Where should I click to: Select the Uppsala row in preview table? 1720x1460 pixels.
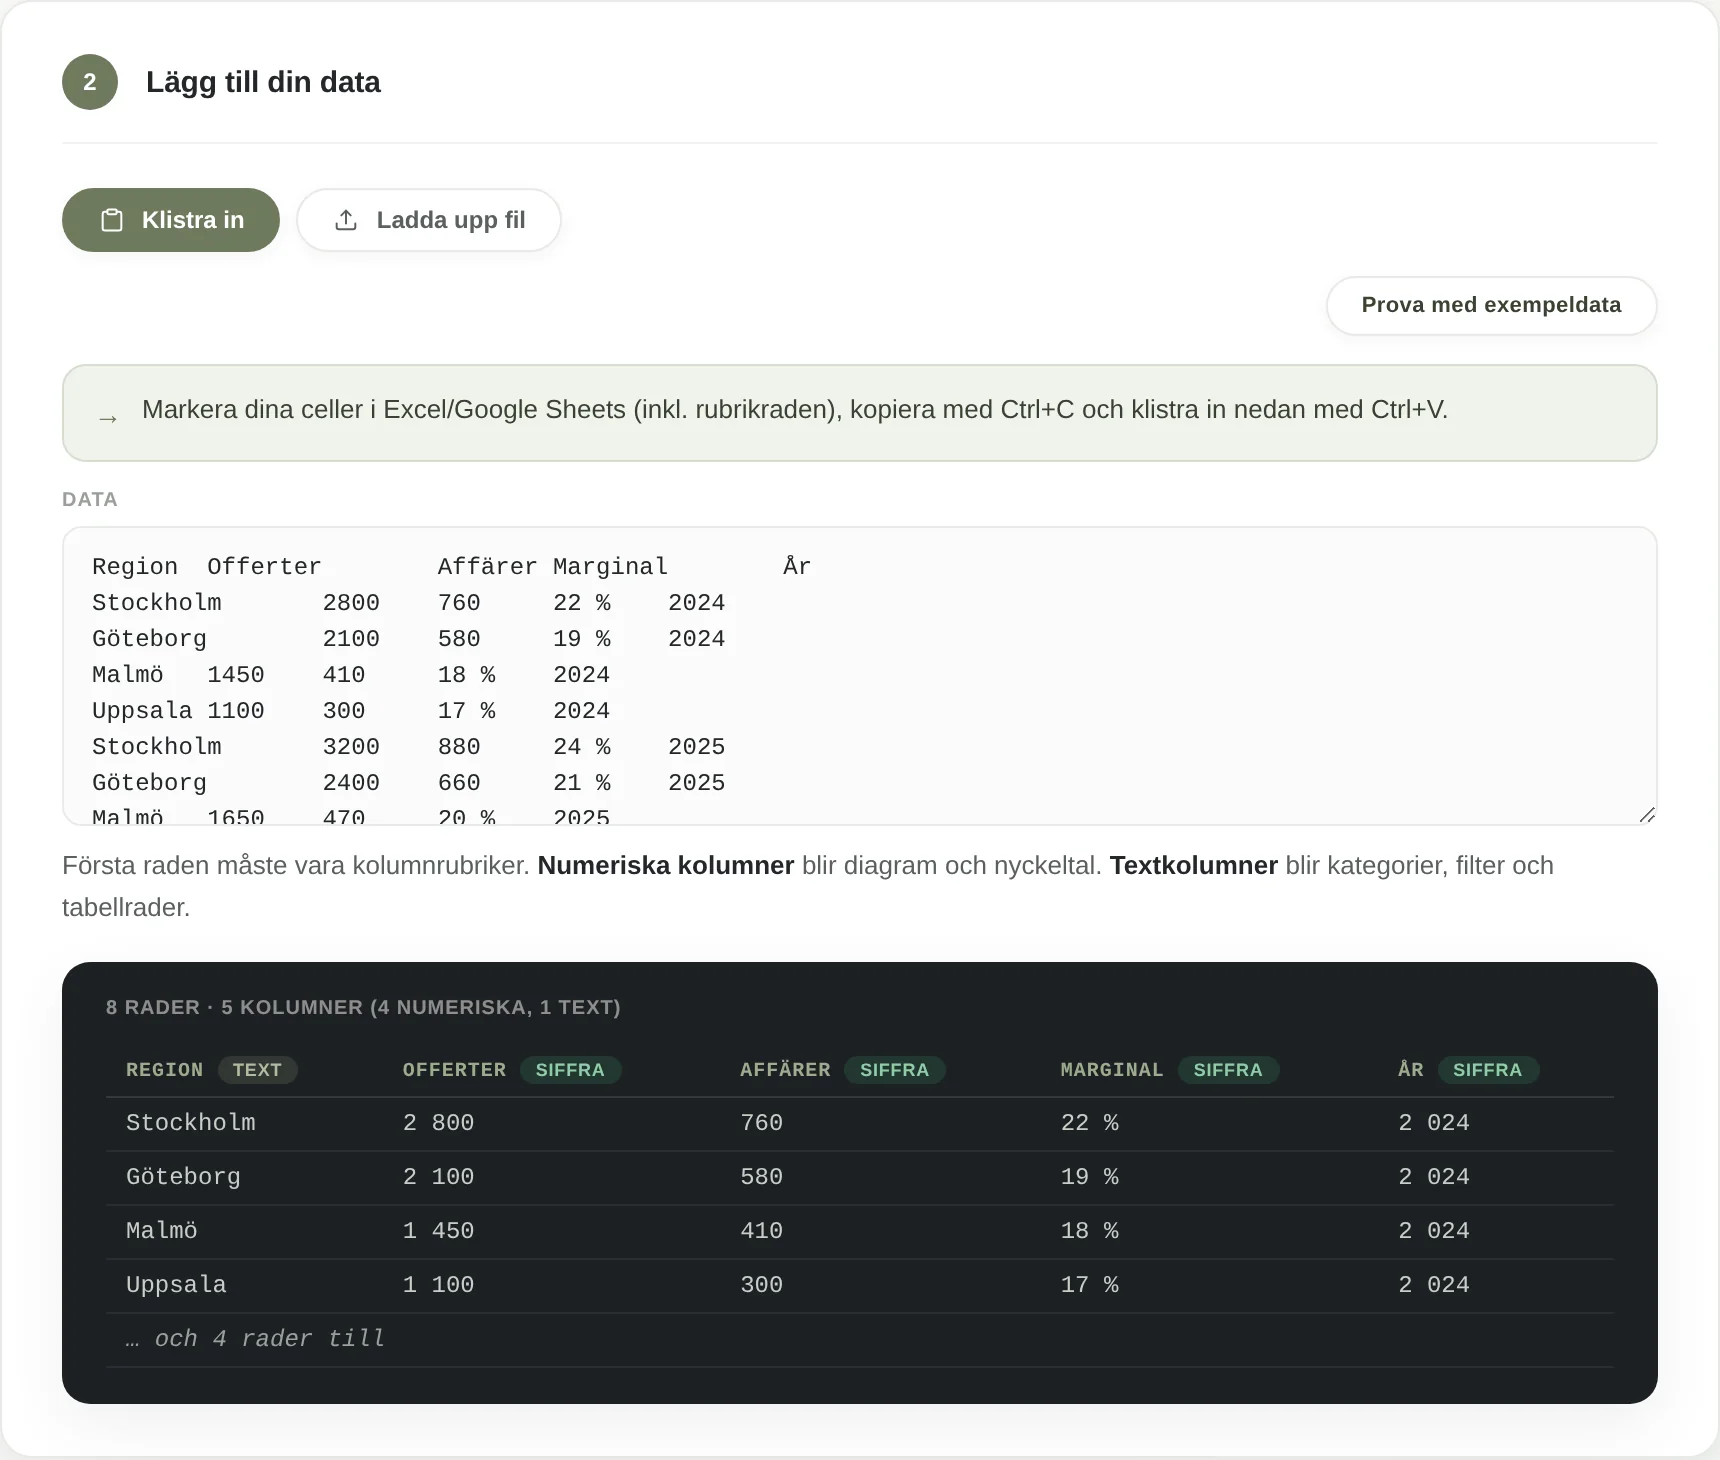[860, 1285]
